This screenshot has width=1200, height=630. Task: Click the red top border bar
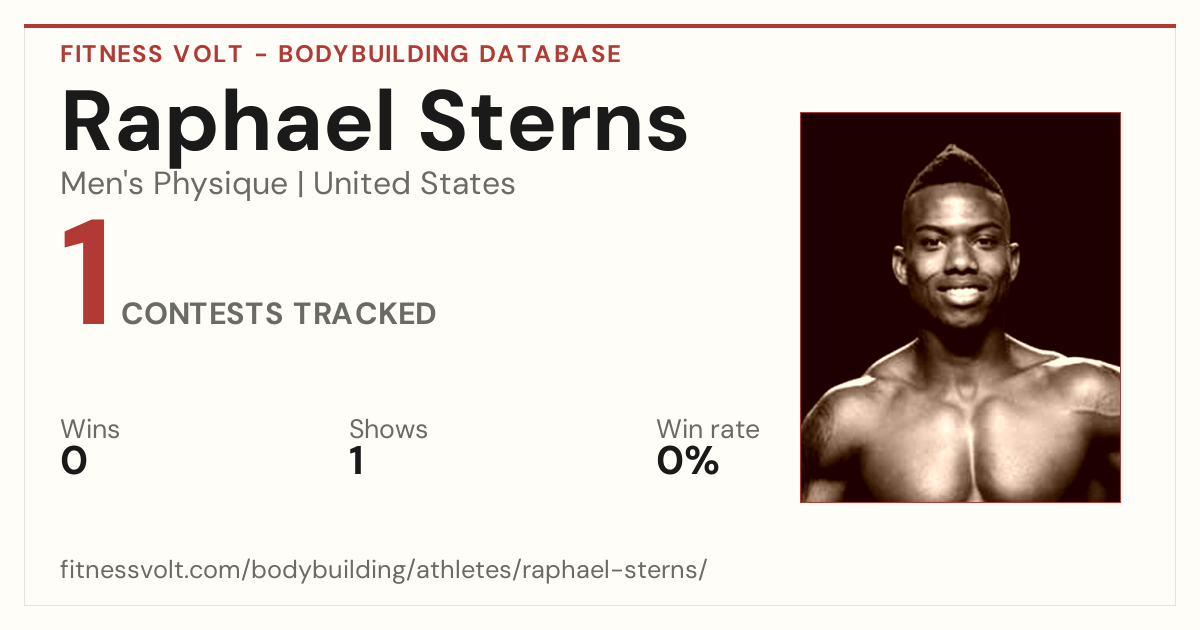pyautogui.click(x=600, y=26)
